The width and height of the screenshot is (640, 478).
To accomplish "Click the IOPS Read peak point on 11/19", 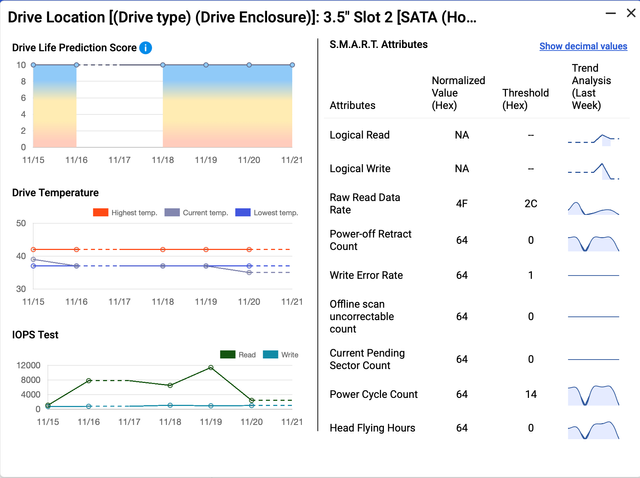I will pyautogui.click(x=211, y=368).
